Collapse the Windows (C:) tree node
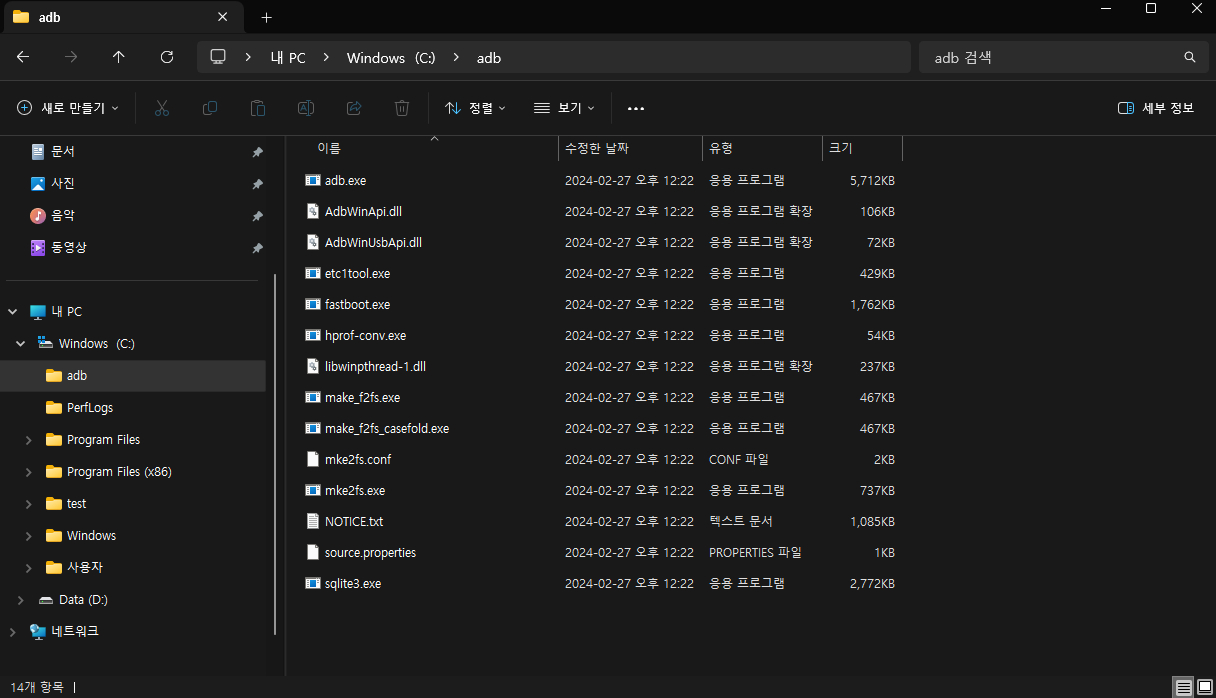This screenshot has height=698, width=1216. (21, 344)
